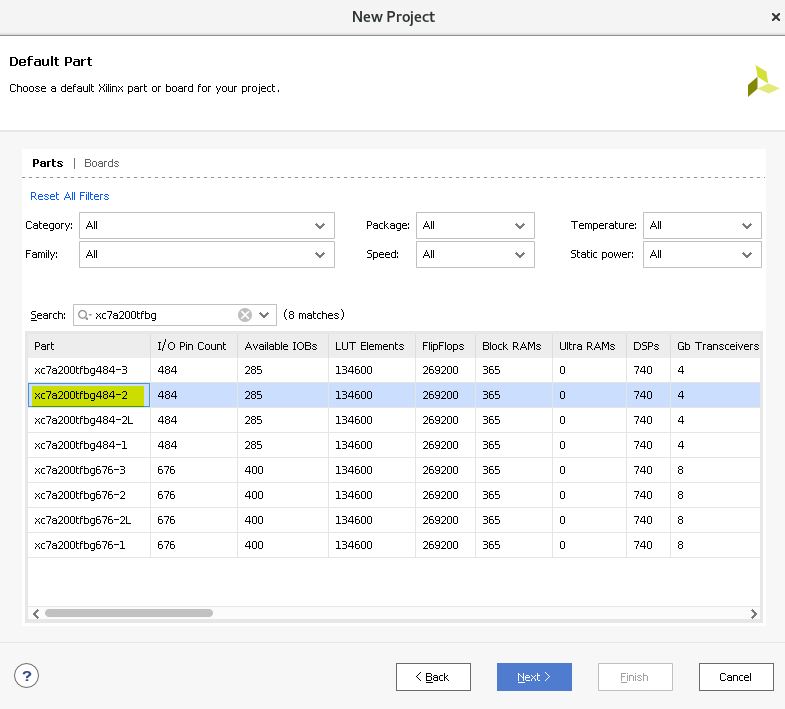Open the Static power dropdown
785x709 pixels.
pos(702,254)
